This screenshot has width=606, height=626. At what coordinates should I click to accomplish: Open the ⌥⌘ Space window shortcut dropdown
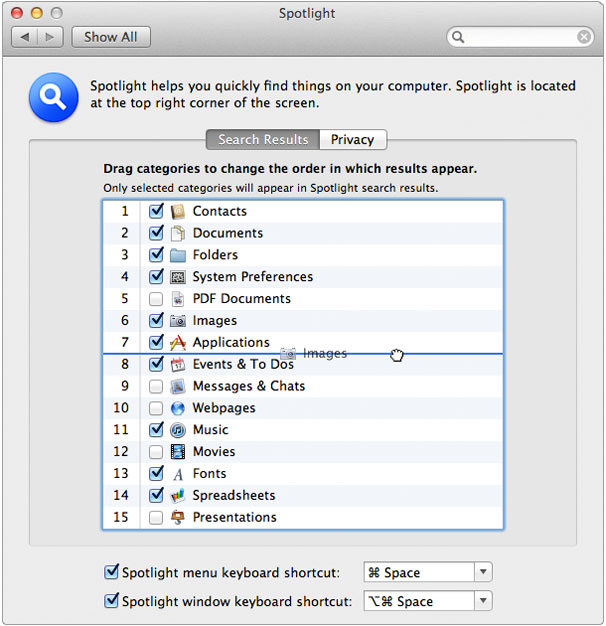(428, 601)
